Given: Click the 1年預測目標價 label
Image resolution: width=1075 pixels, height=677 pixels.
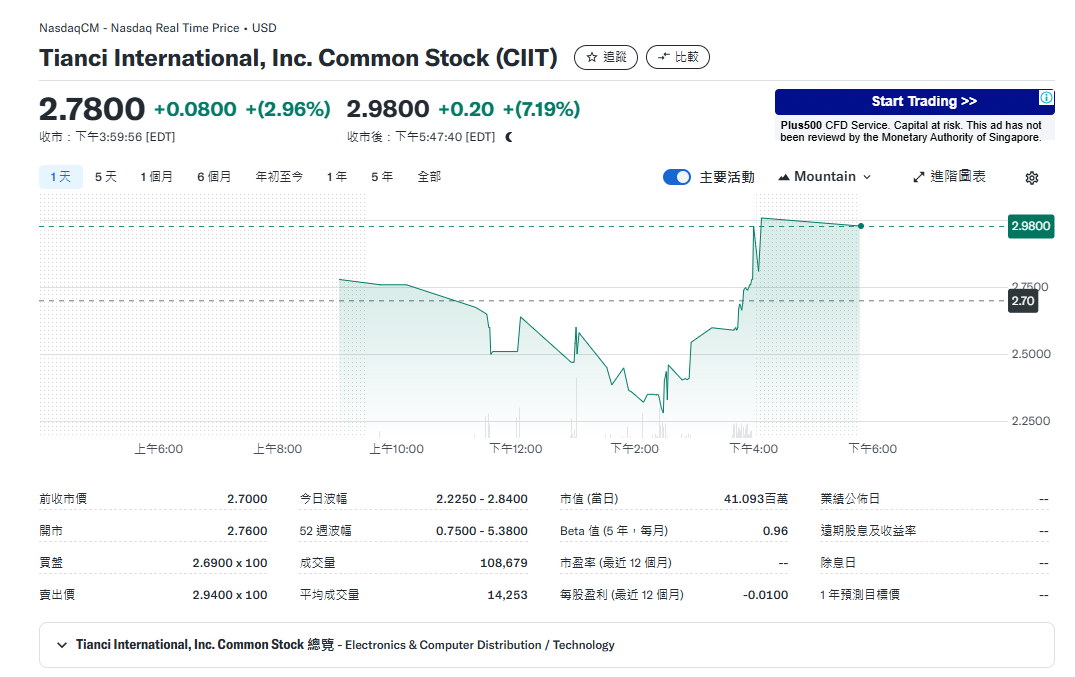Looking at the screenshot, I should tap(860, 595).
